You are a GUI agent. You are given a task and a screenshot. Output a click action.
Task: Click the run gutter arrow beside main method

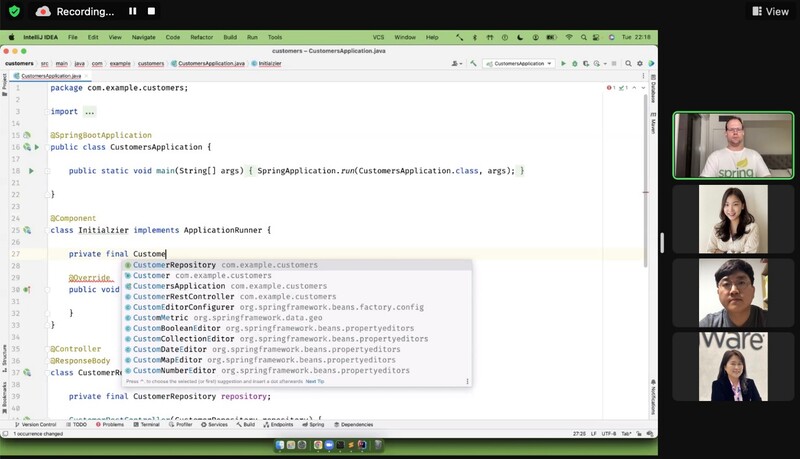click(x=31, y=171)
